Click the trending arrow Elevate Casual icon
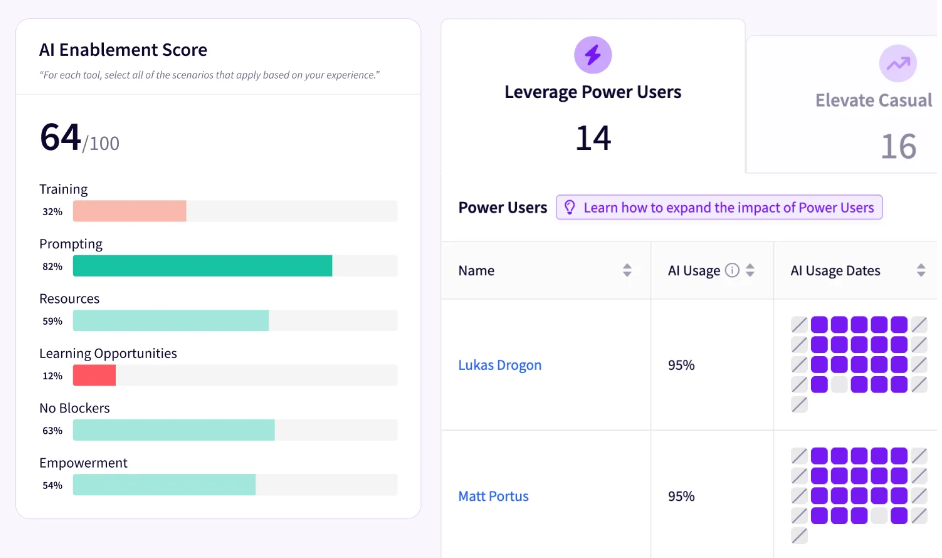Viewport: 942px width, 558px height. [898, 63]
